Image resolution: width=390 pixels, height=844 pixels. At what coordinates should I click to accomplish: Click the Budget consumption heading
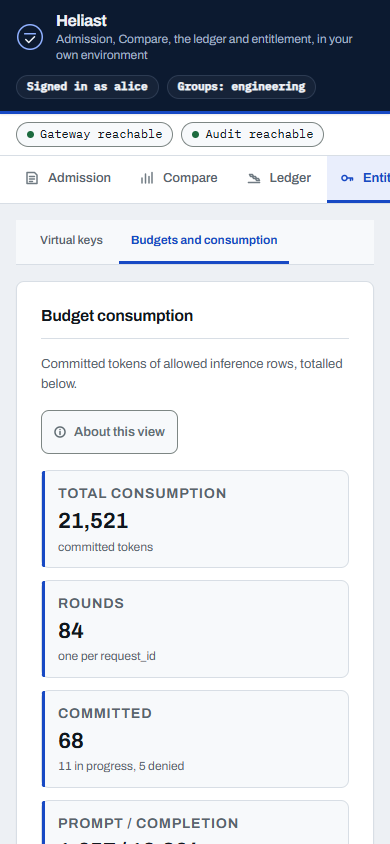coord(117,315)
